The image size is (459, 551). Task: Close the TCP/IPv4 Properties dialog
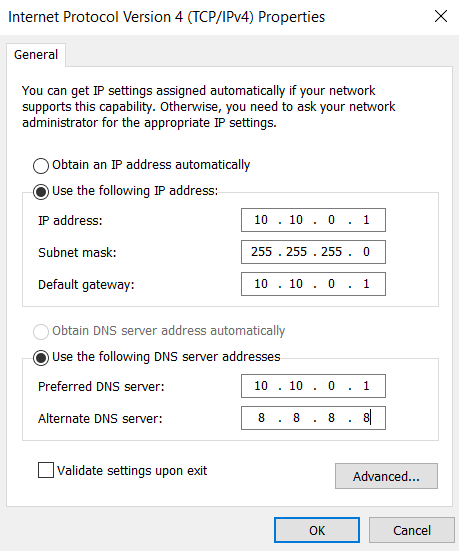441,16
